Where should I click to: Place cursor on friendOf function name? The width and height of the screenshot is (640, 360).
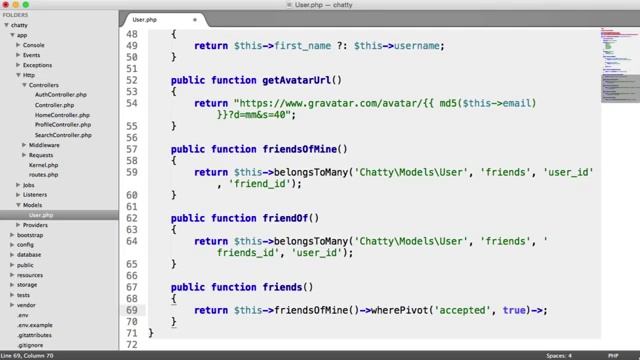click(285, 218)
